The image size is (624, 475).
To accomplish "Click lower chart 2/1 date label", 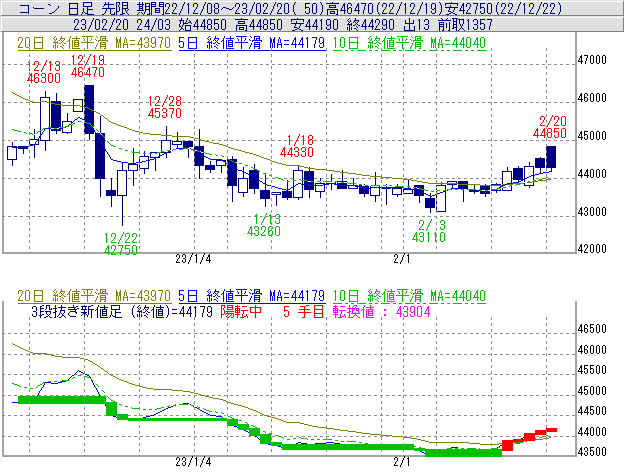I will tap(402, 462).
